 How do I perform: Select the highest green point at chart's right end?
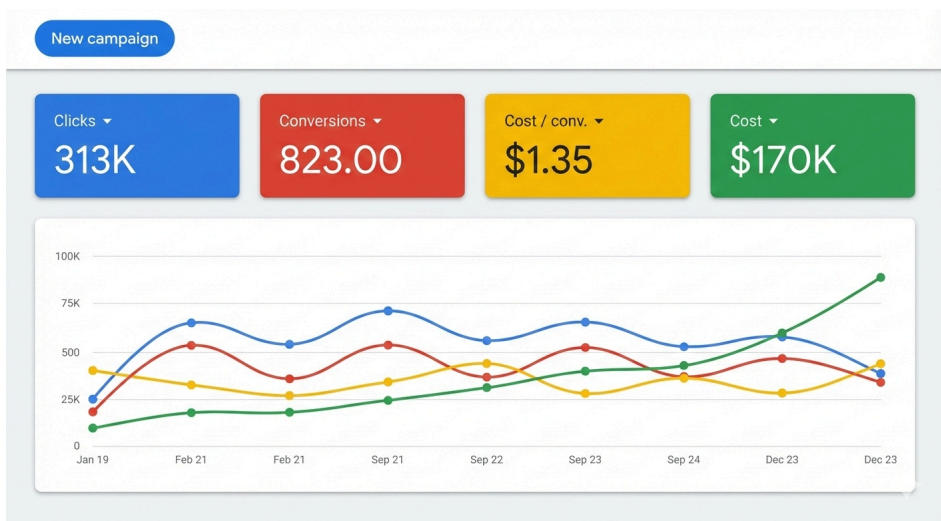click(880, 277)
